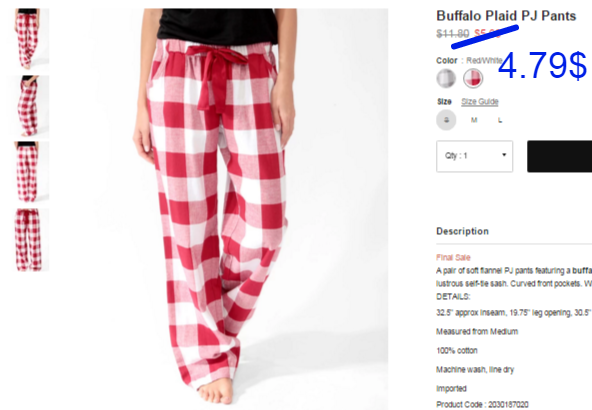Select size L

500,120
